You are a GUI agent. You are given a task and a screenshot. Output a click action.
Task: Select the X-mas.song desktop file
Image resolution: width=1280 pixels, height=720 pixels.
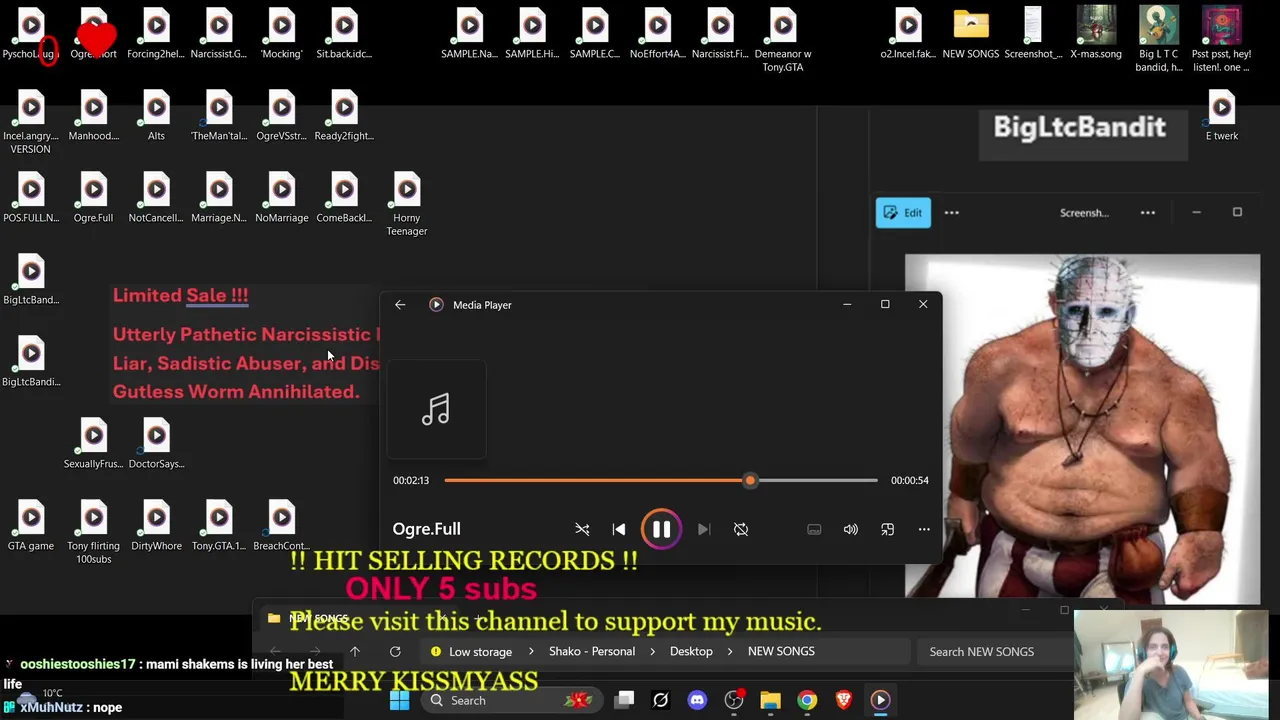[1096, 33]
